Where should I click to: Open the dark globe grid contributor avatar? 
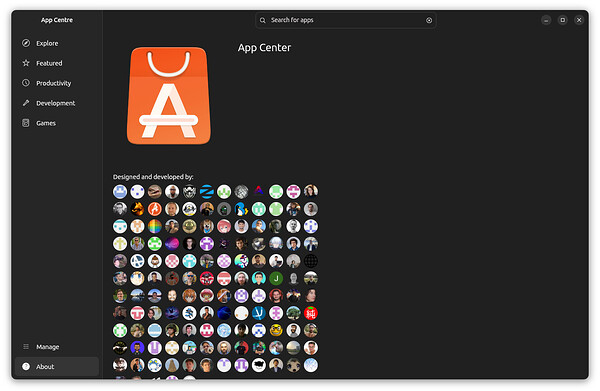(311, 261)
